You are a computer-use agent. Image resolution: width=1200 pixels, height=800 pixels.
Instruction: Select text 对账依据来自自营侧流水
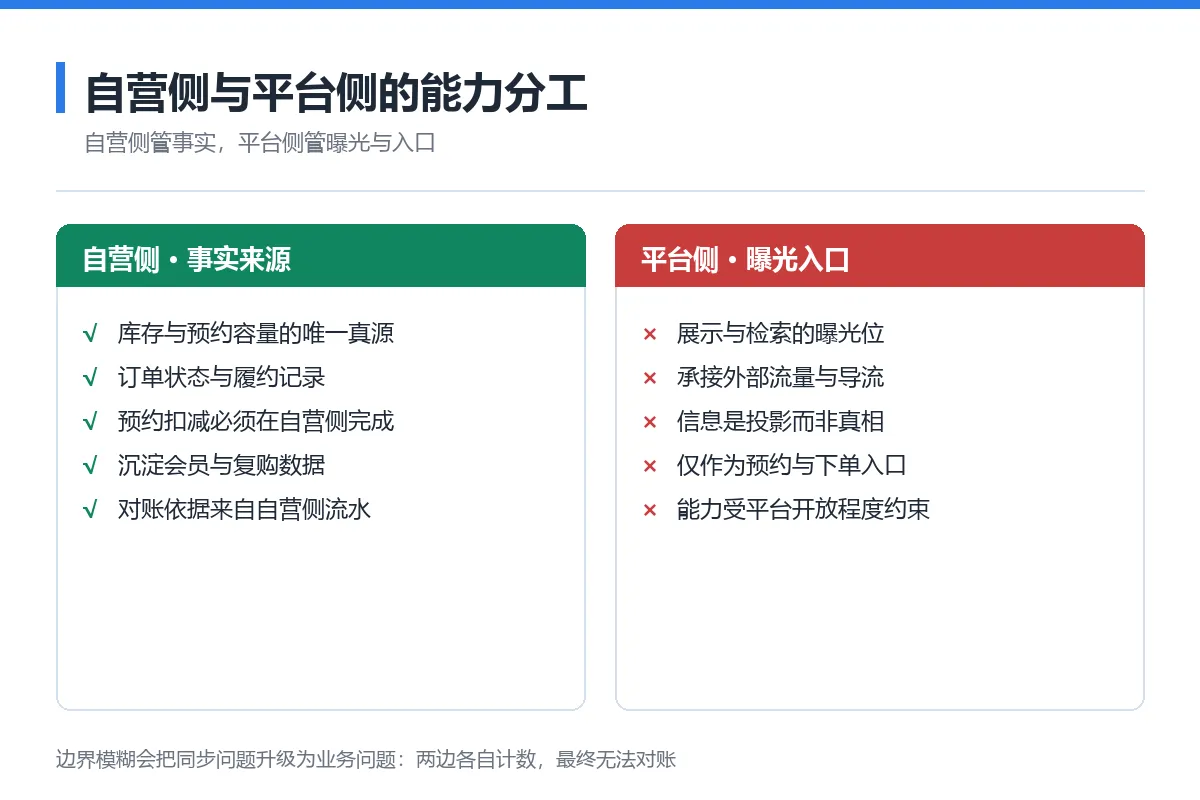(244, 510)
